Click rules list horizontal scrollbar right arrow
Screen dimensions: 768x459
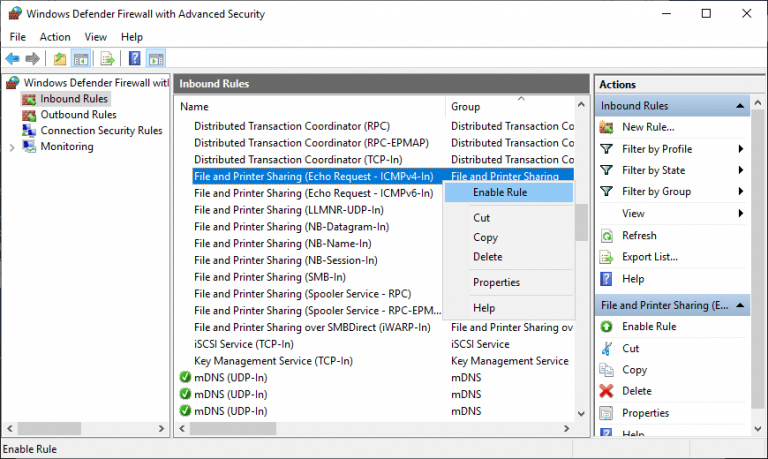pyautogui.click(x=567, y=429)
